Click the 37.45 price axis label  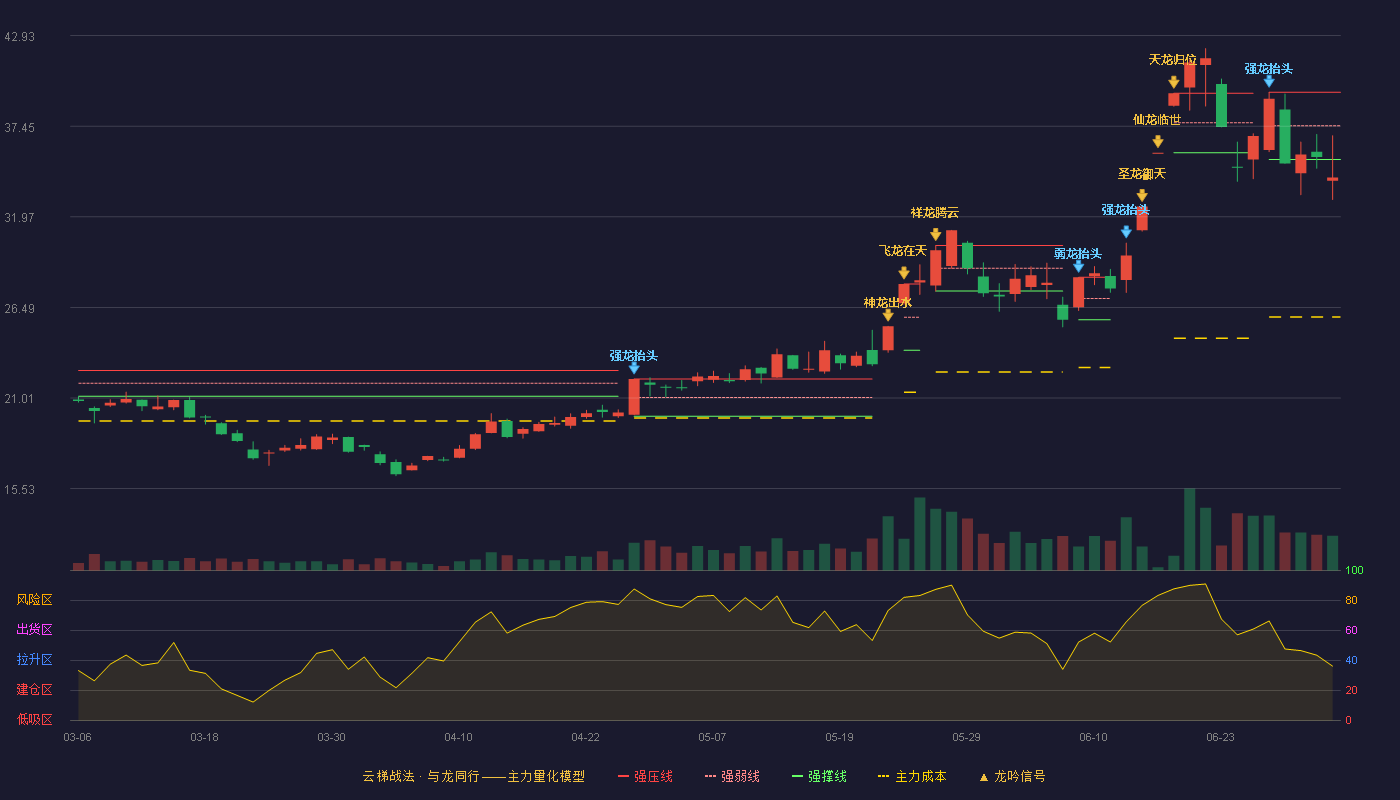pos(19,127)
